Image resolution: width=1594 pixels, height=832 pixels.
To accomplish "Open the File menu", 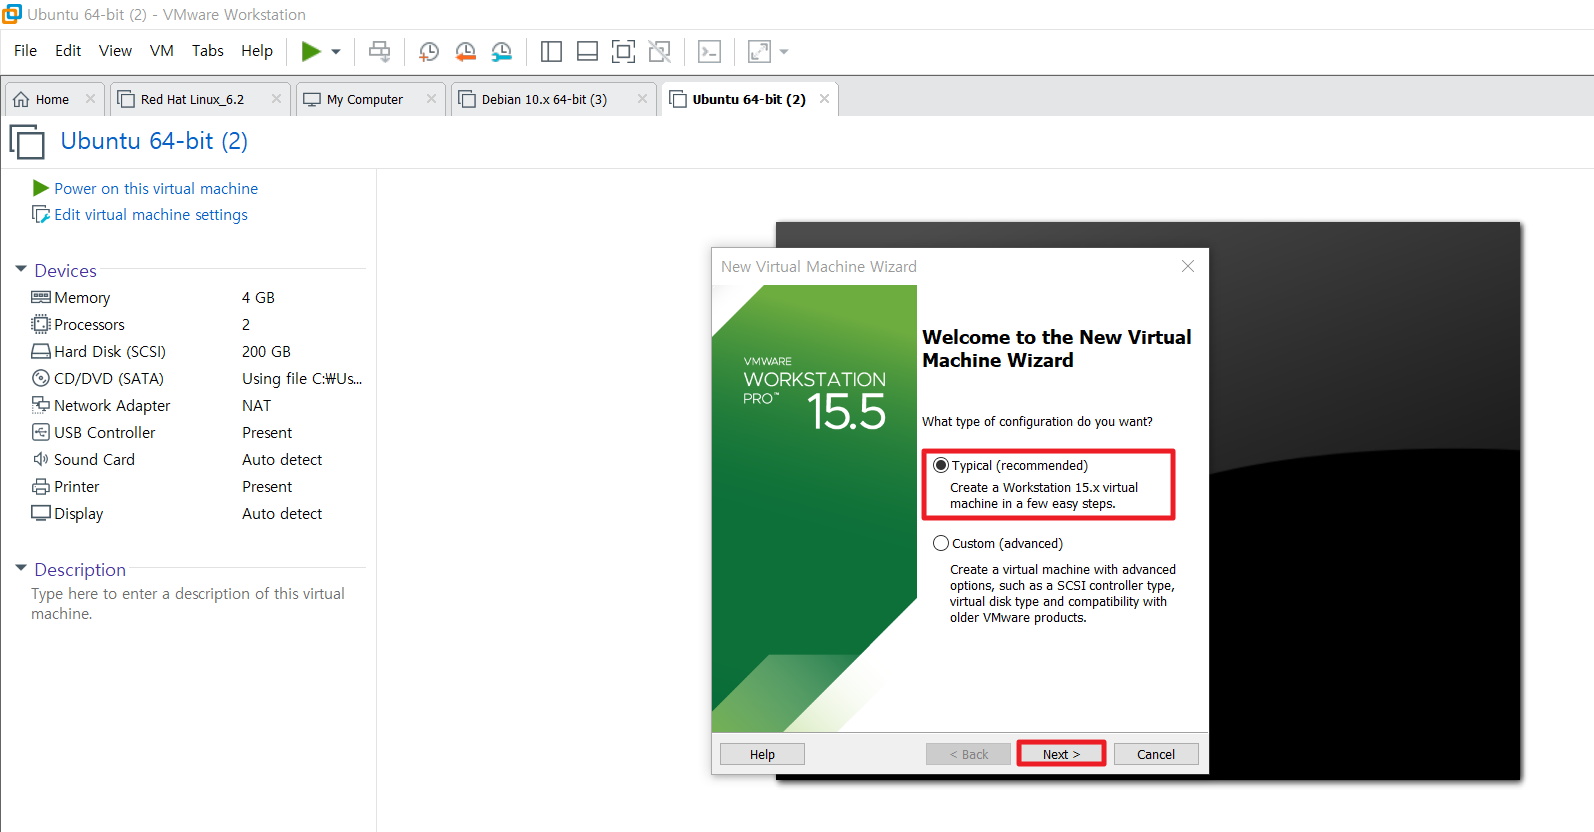I will tap(25, 51).
